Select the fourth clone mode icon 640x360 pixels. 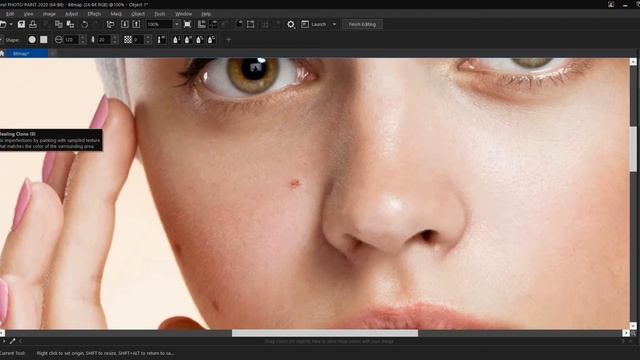211,40
